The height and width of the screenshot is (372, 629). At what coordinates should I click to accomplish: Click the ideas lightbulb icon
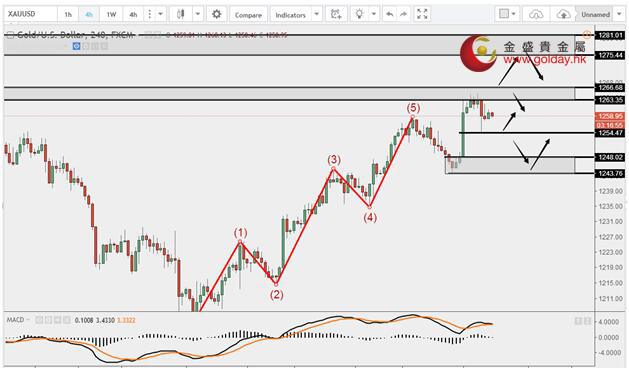click(x=359, y=14)
